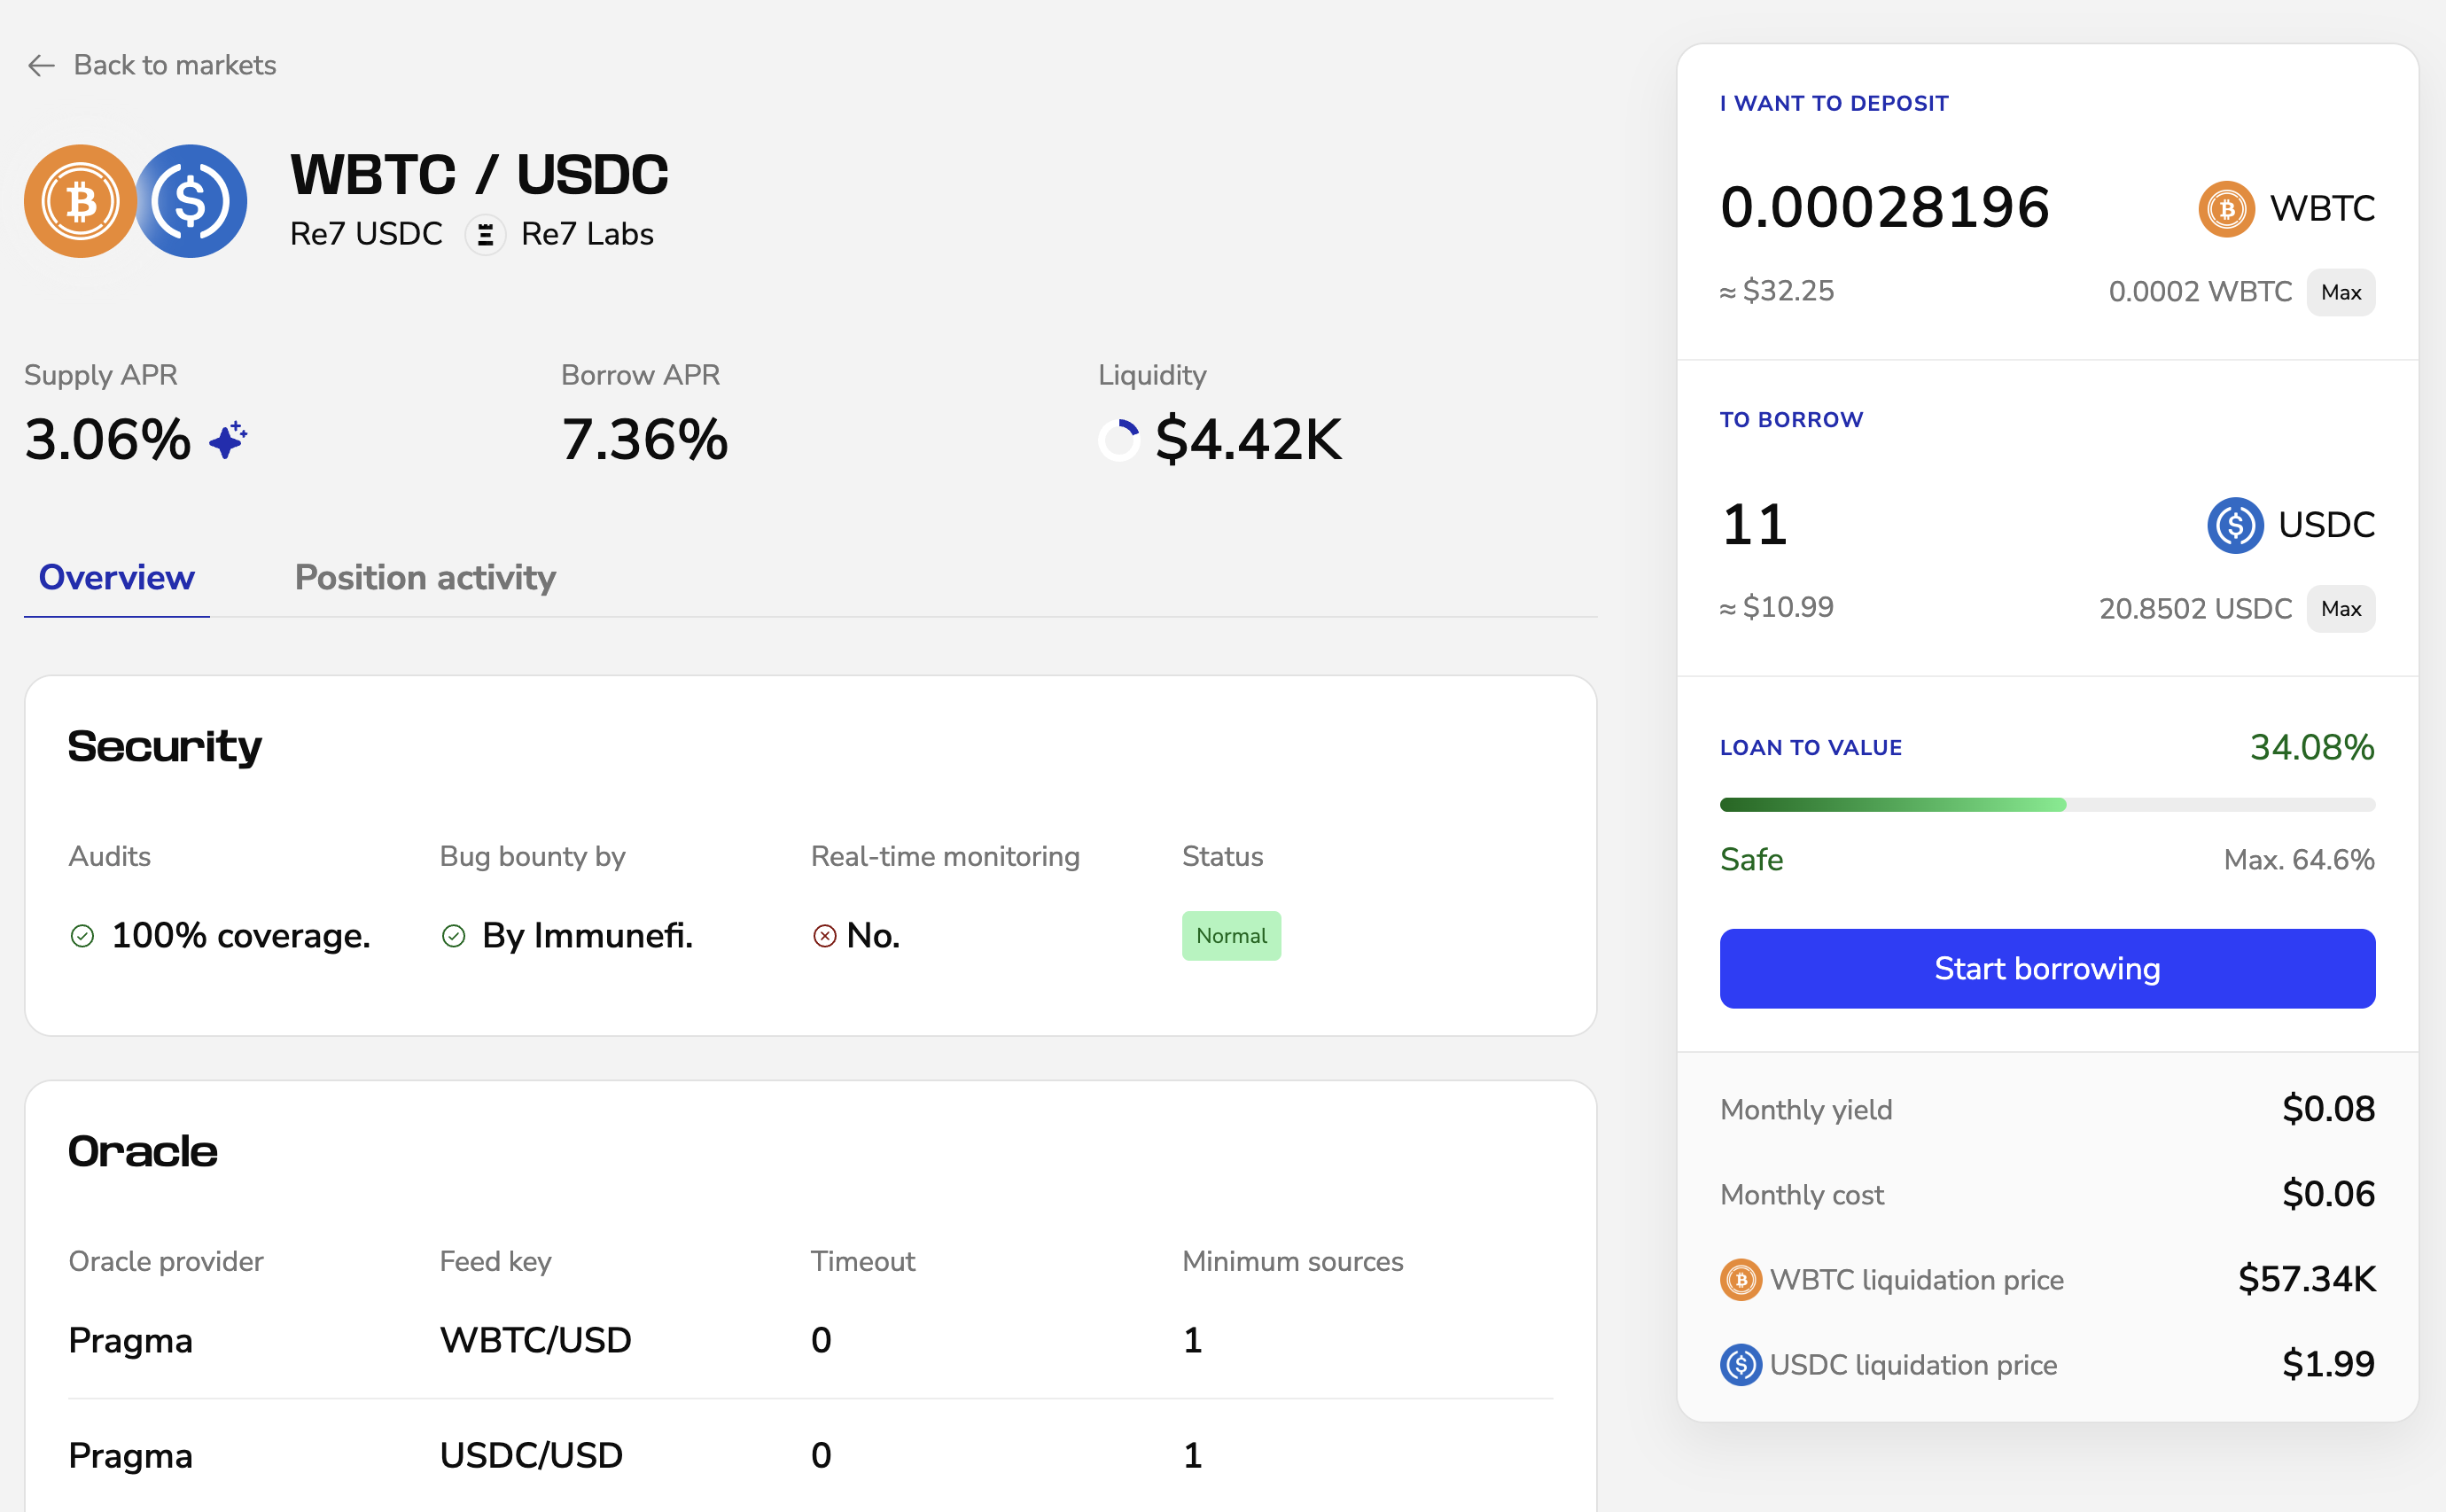Click the red cross icon under Real-time monitoring
This screenshot has width=2446, height=1512.
tap(824, 936)
